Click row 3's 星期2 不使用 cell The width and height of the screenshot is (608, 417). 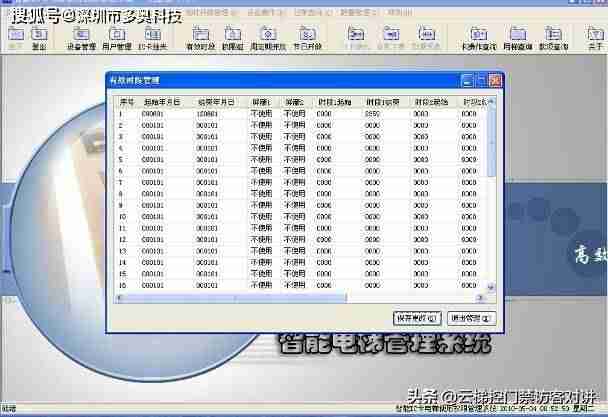(294, 137)
